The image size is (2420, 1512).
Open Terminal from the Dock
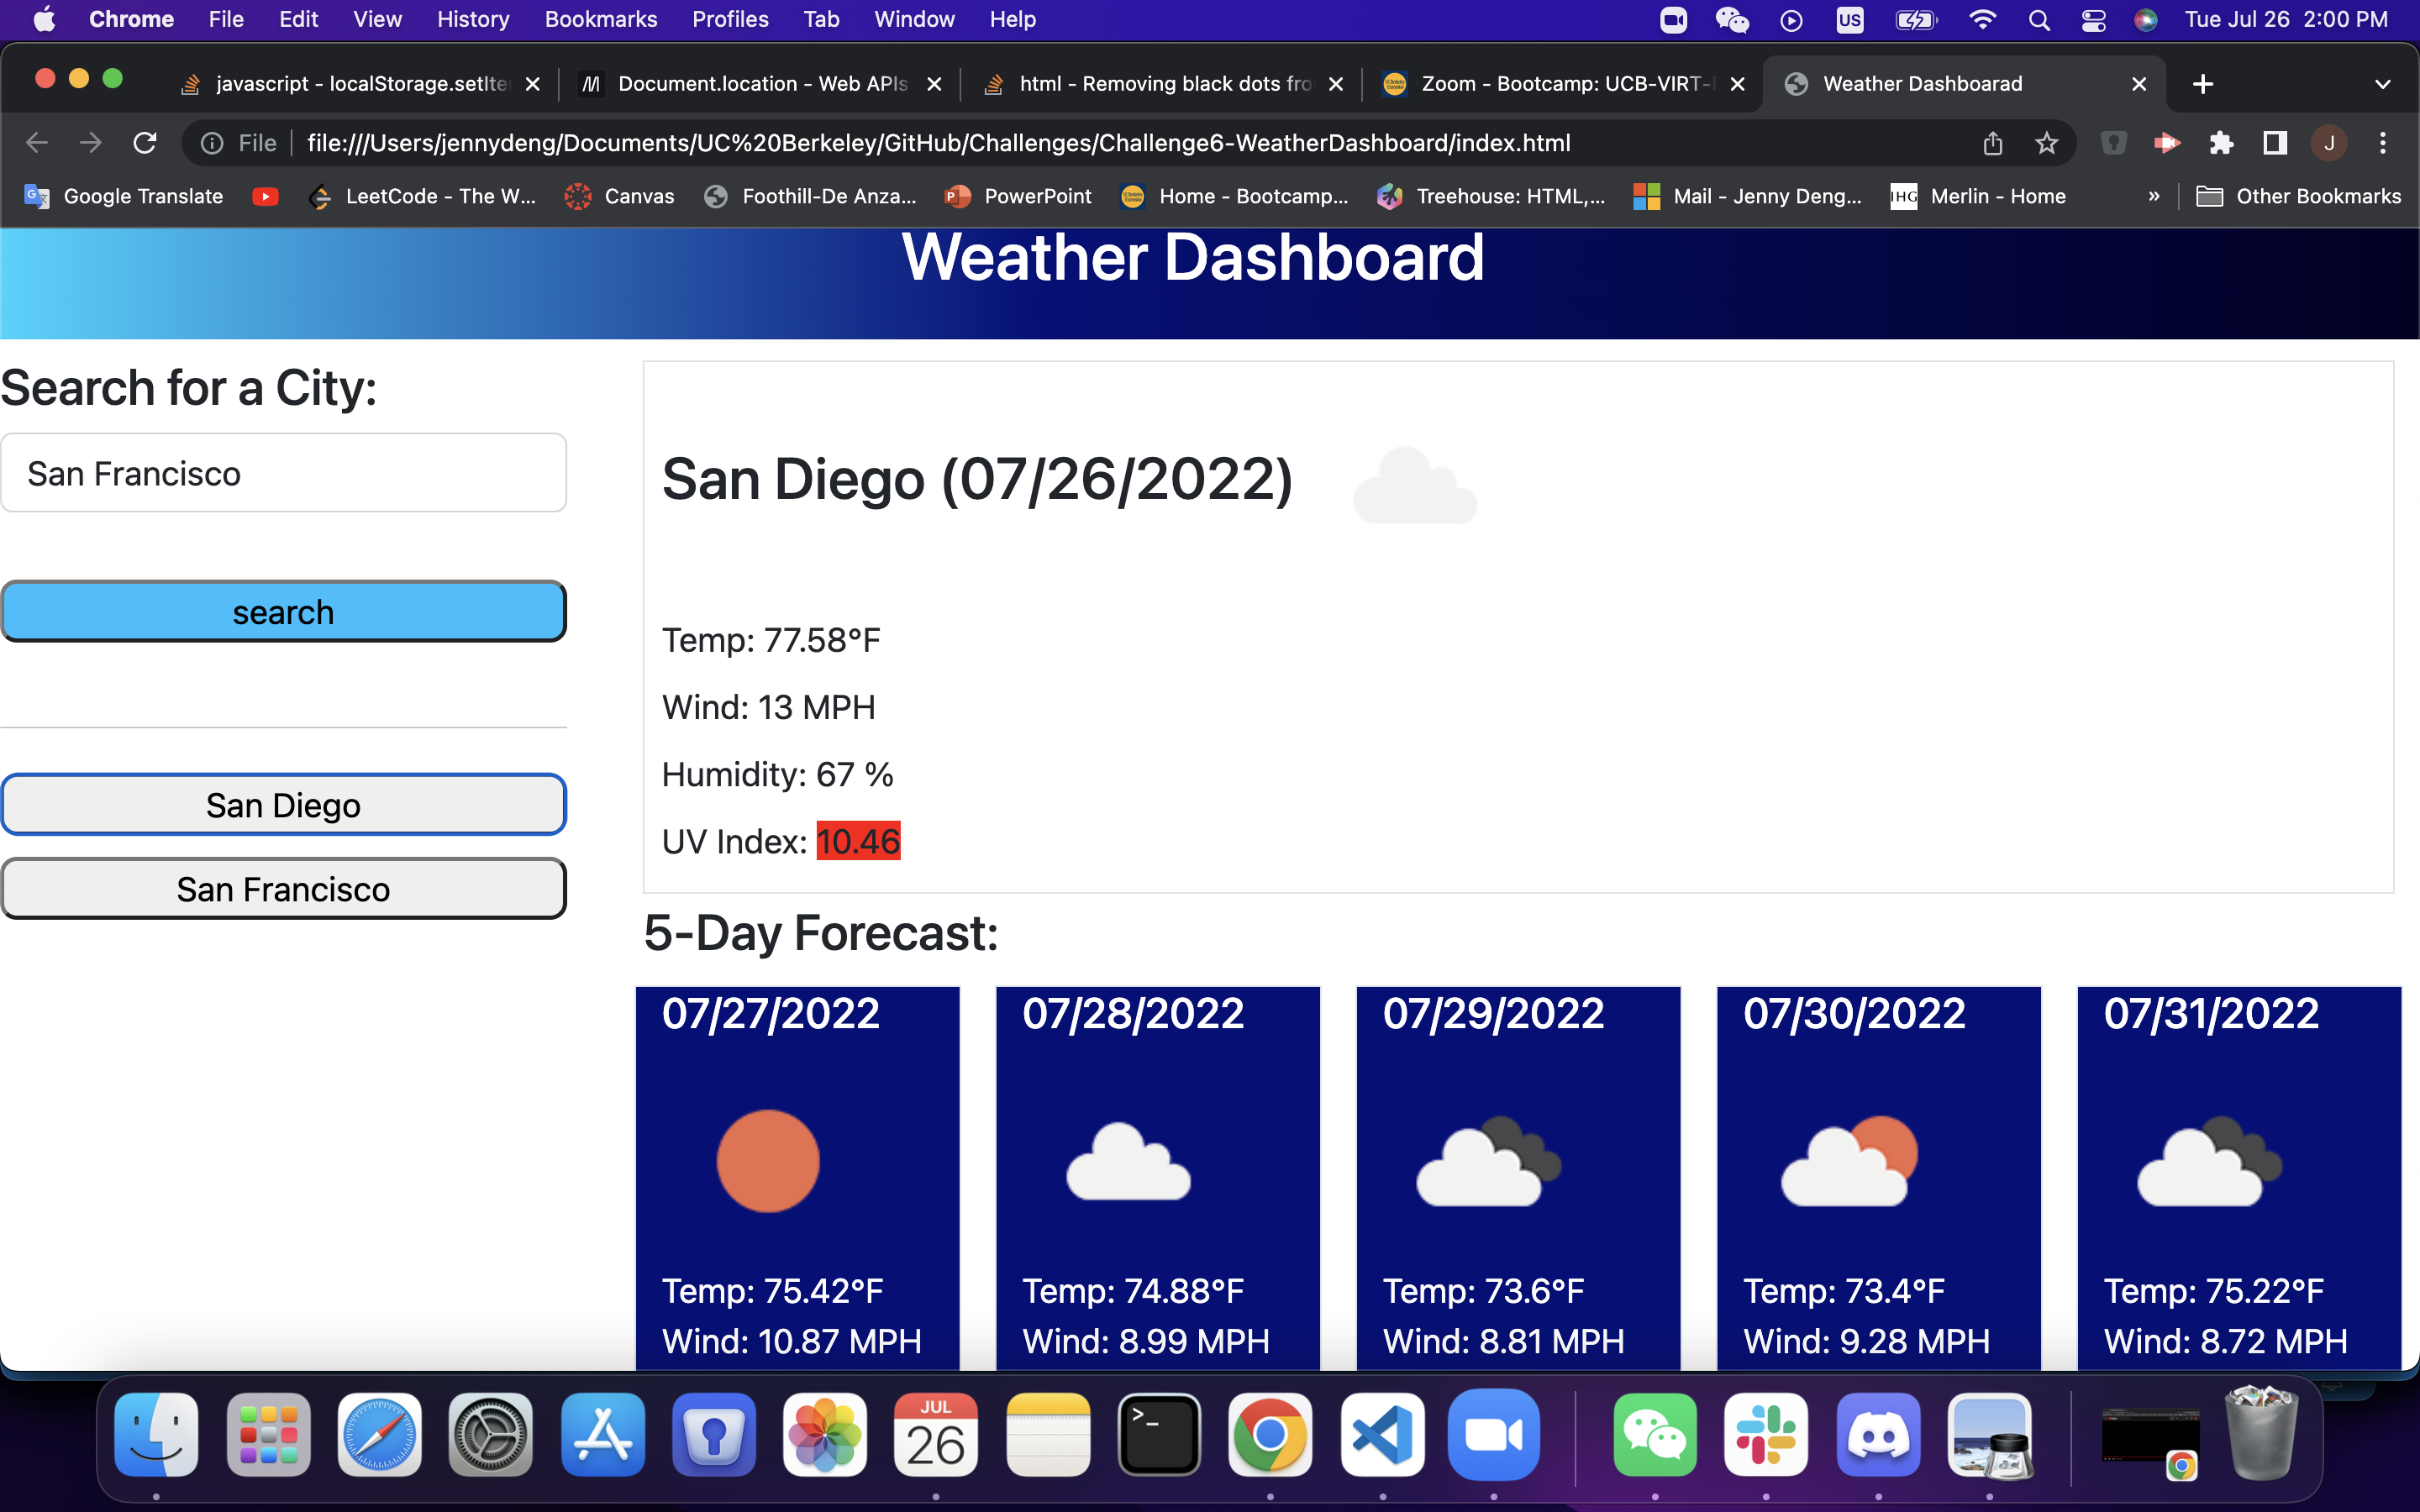(x=1160, y=1434)
